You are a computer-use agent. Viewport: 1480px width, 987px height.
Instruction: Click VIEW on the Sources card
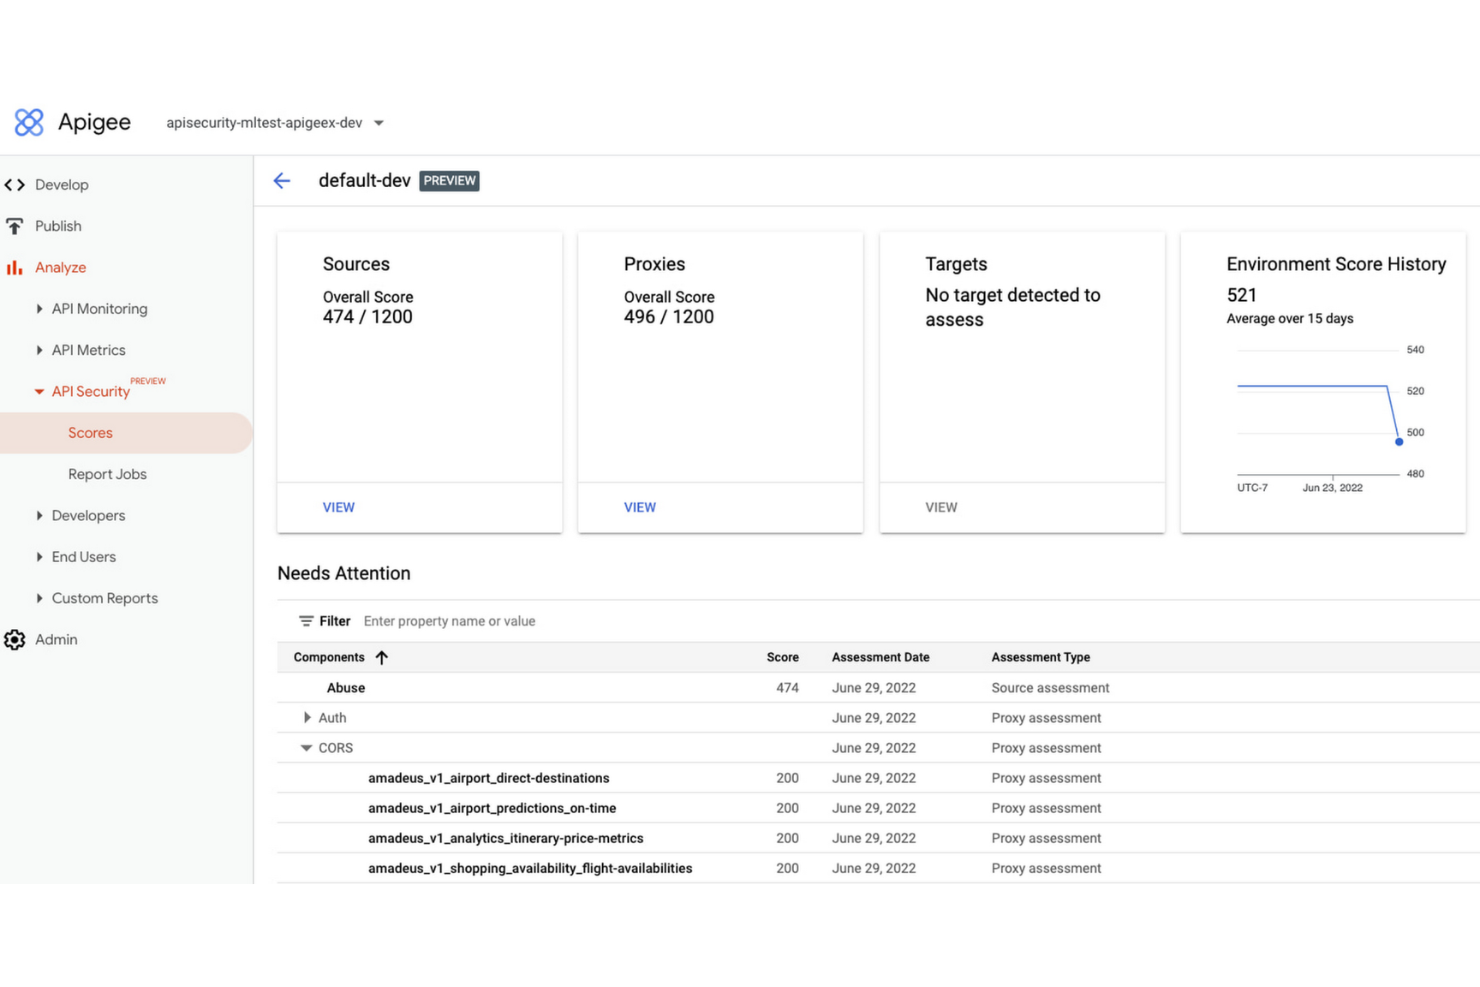coord(339,508)
